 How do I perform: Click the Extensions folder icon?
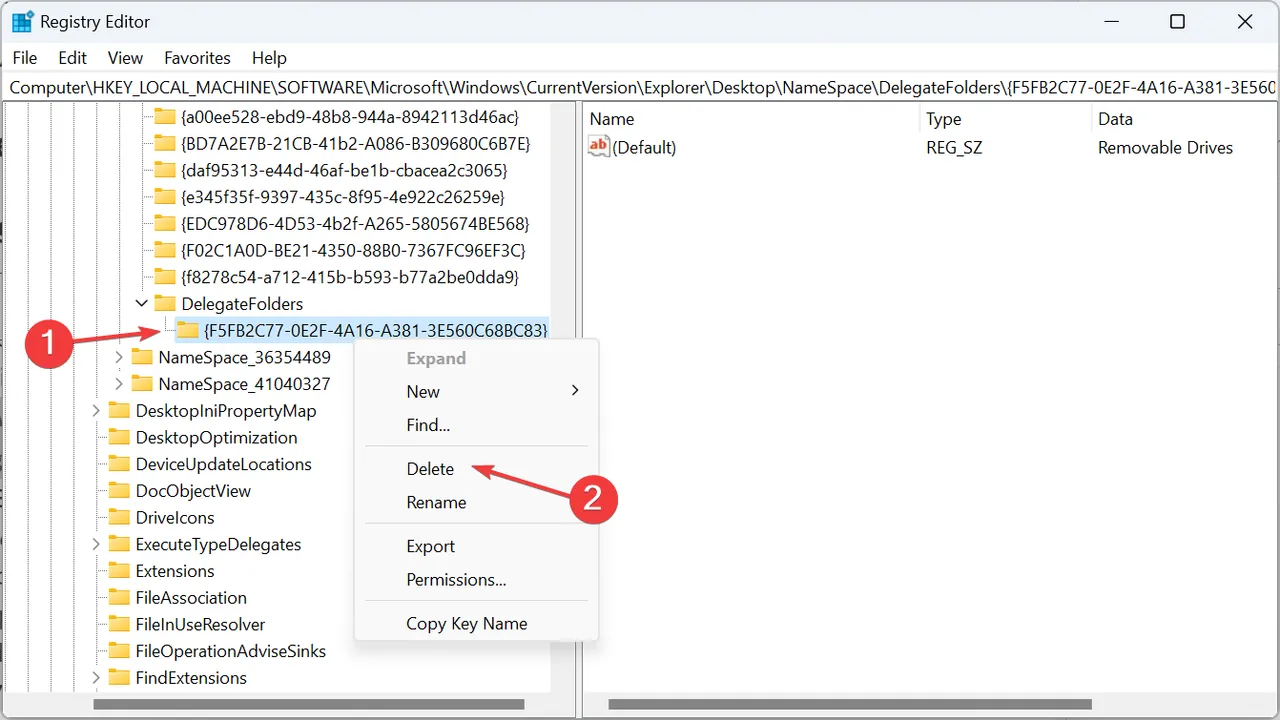point(119,571)
